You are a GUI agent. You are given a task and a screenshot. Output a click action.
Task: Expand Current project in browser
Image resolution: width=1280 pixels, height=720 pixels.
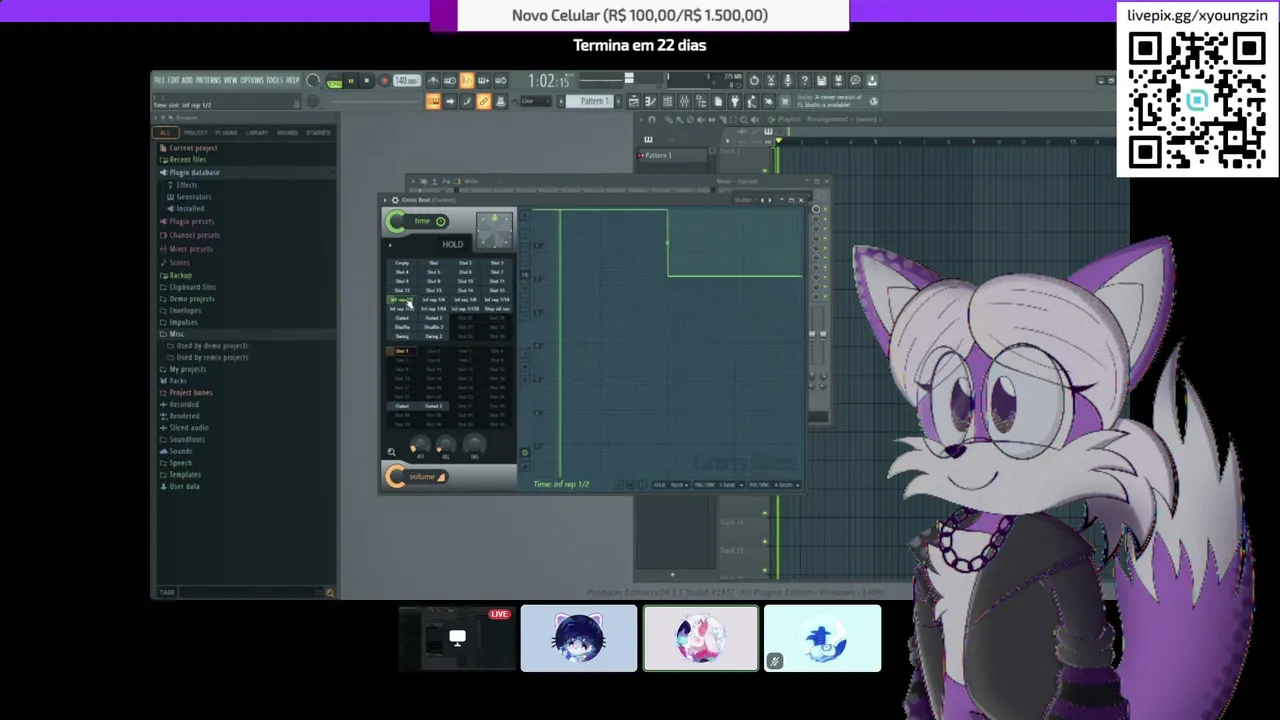tap(193, 148)
